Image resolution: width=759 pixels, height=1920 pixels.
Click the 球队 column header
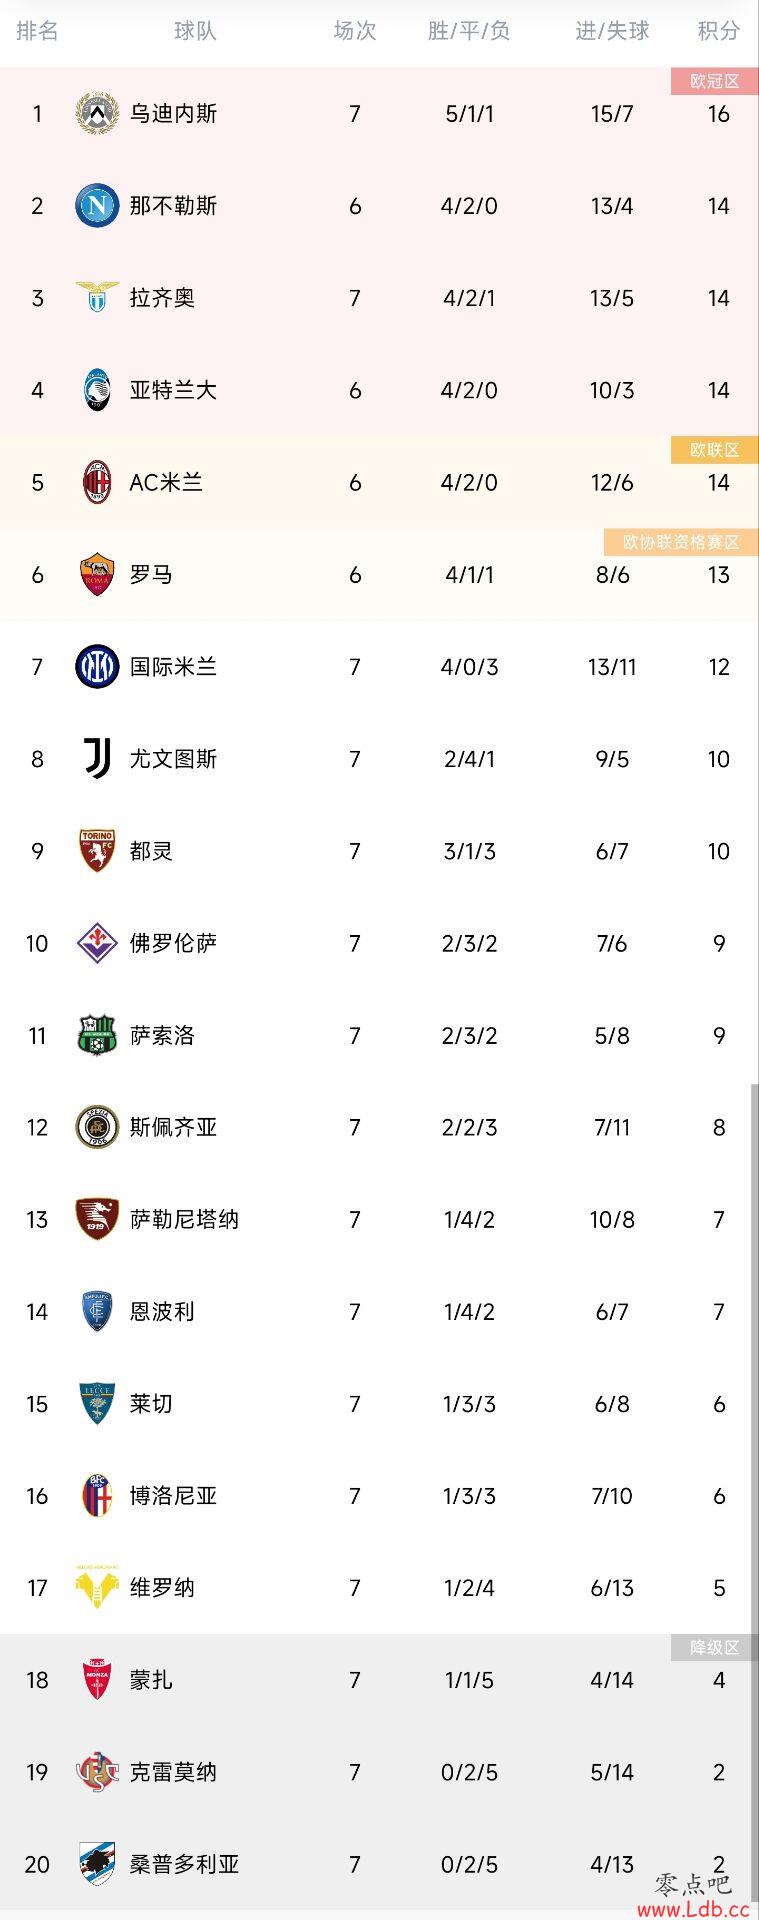[x=195, y=31]
